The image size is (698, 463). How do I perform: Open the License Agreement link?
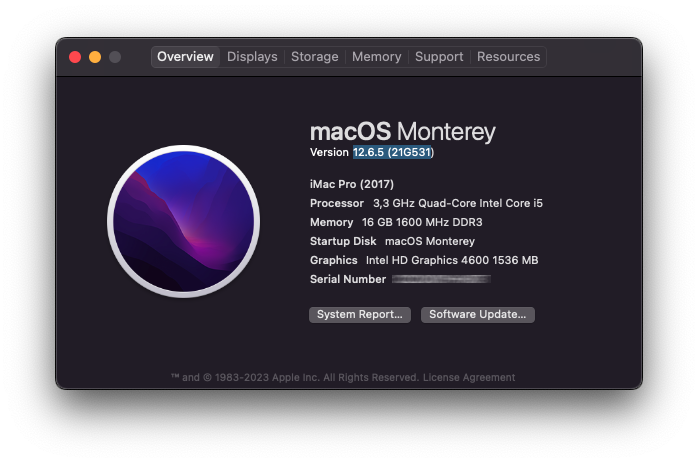click(469, 378)
